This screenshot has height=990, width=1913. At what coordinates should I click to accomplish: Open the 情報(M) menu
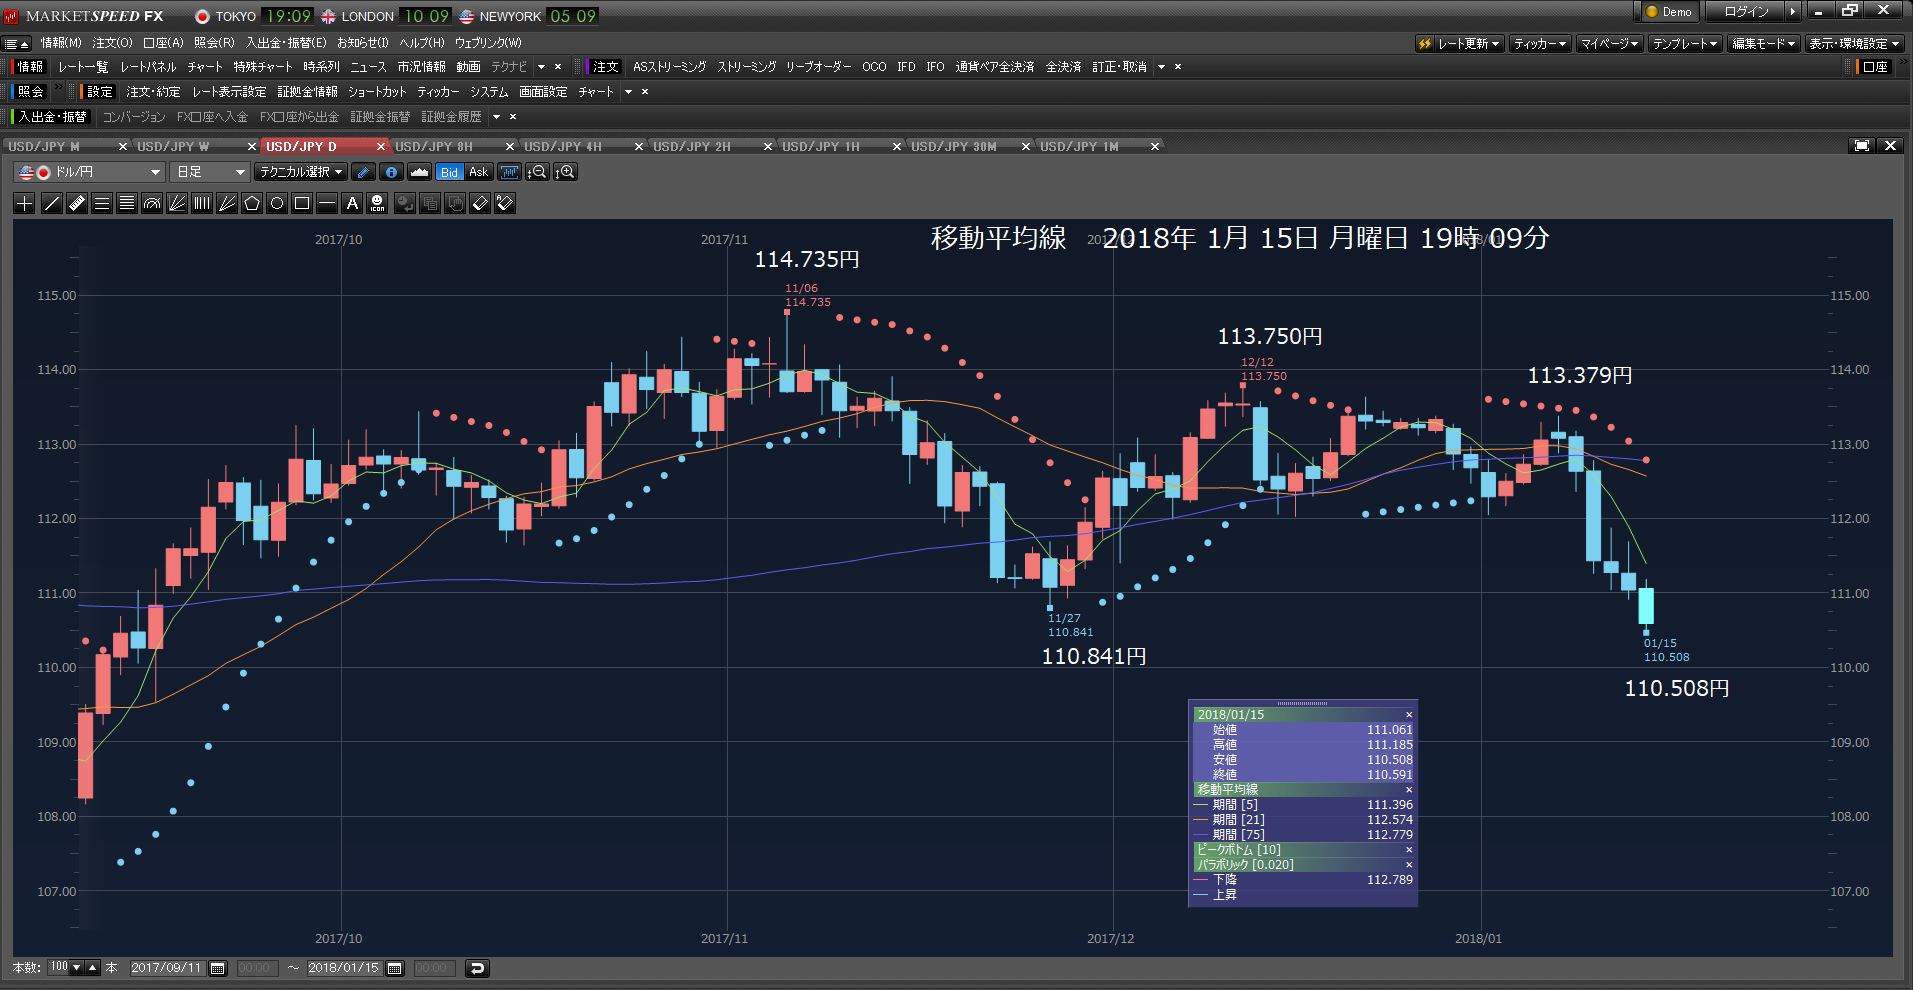(61, 43)
